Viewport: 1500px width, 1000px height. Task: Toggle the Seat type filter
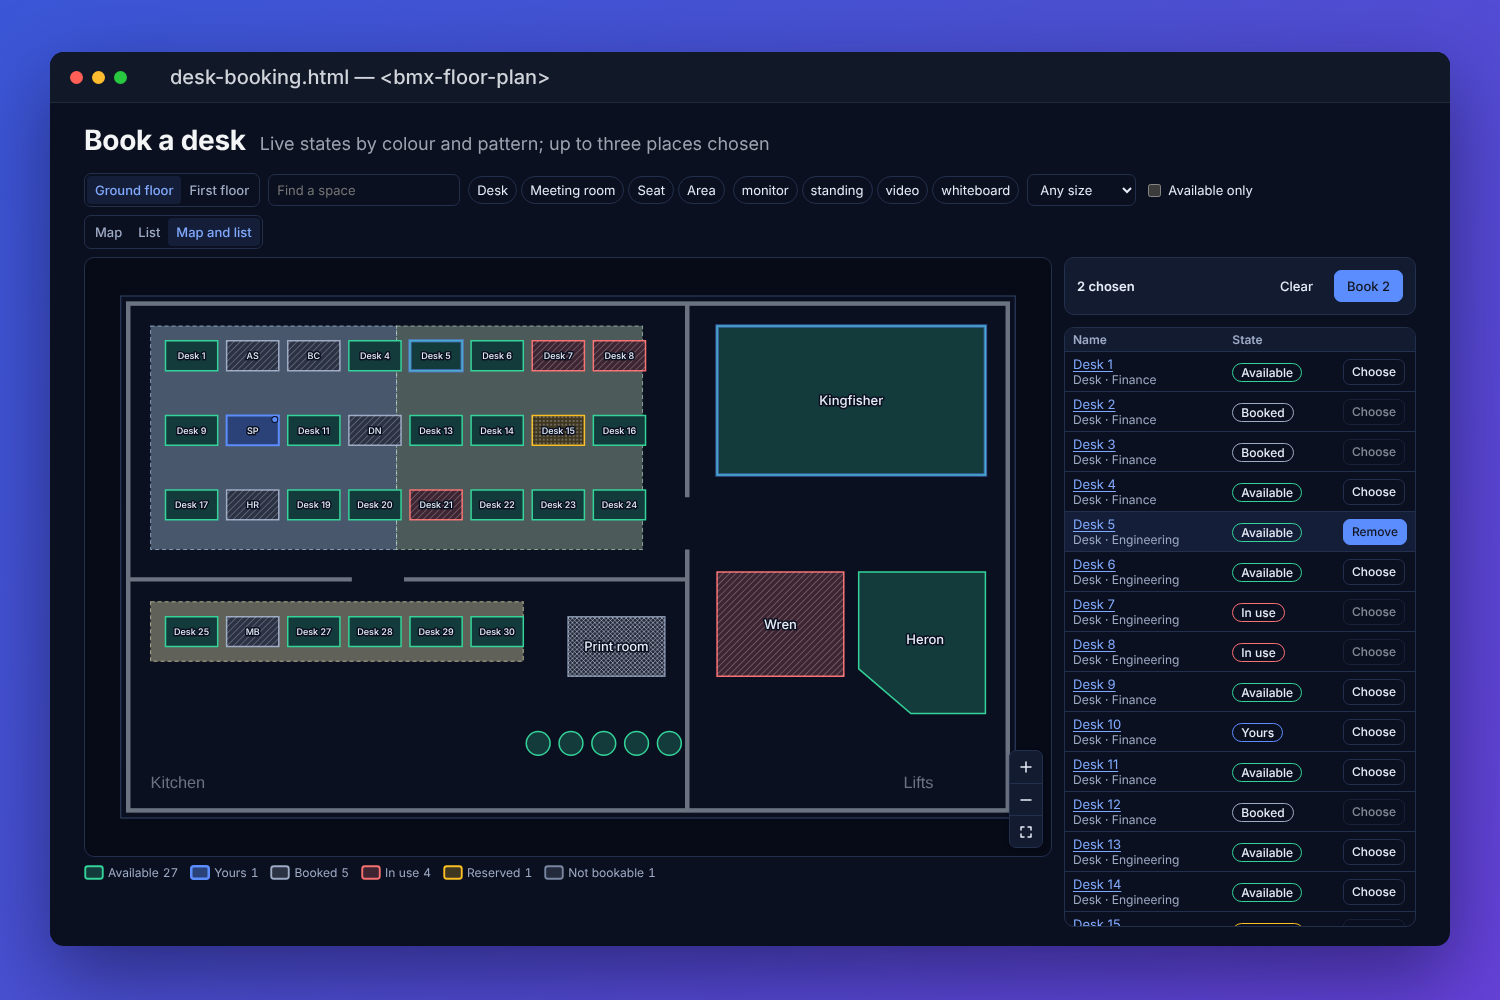(x=651, y=190)
